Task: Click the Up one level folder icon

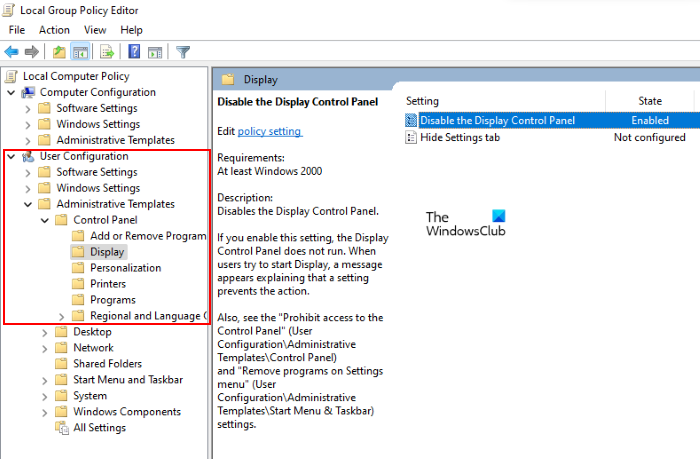Action: click(59, 52)
